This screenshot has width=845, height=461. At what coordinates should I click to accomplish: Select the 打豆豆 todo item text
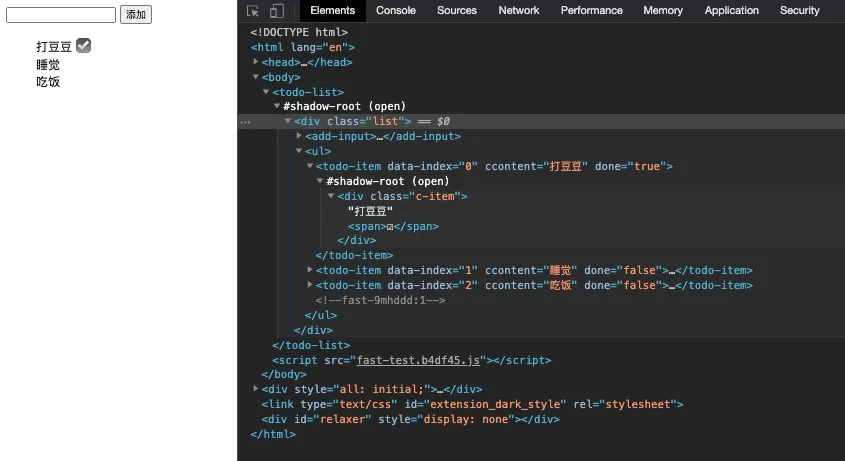click(54, 47)
